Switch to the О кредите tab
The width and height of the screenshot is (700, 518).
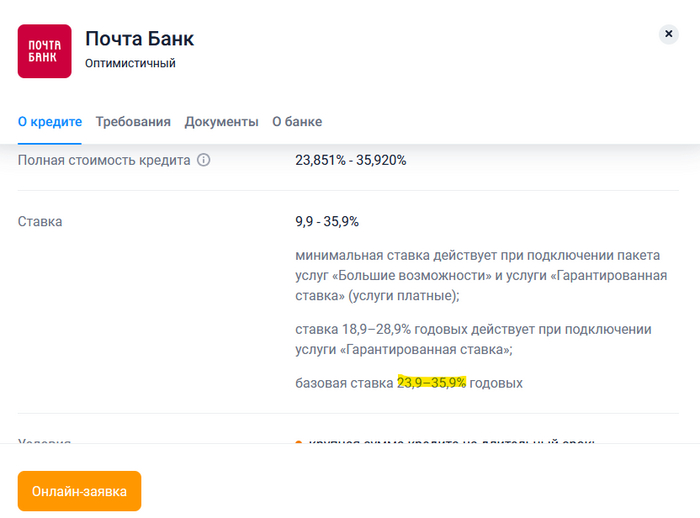point(50,122)
